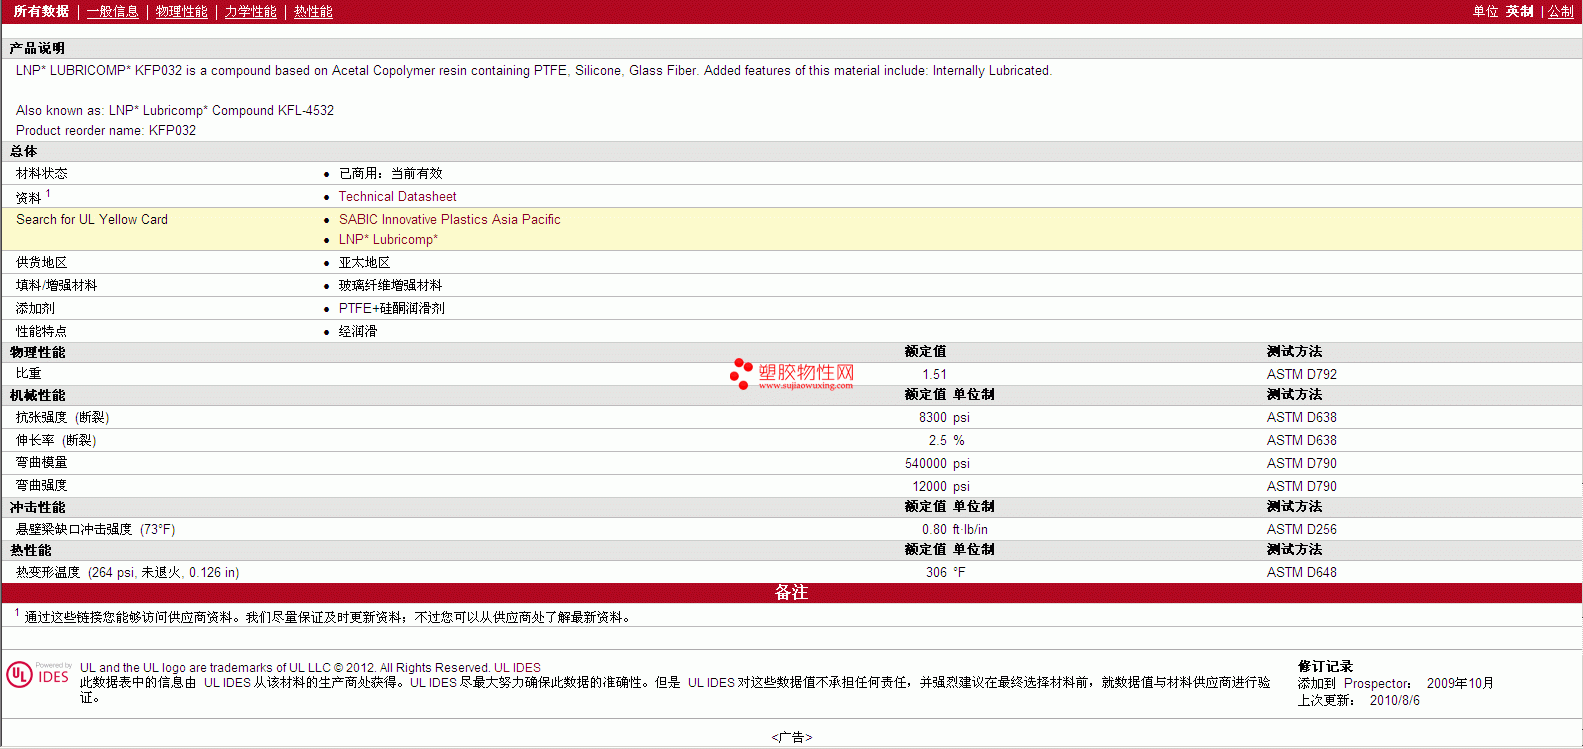The width and height of the screenshot is (1583, 749).
Task: Click the 比重 row label
Action: [x=28, y=373]
